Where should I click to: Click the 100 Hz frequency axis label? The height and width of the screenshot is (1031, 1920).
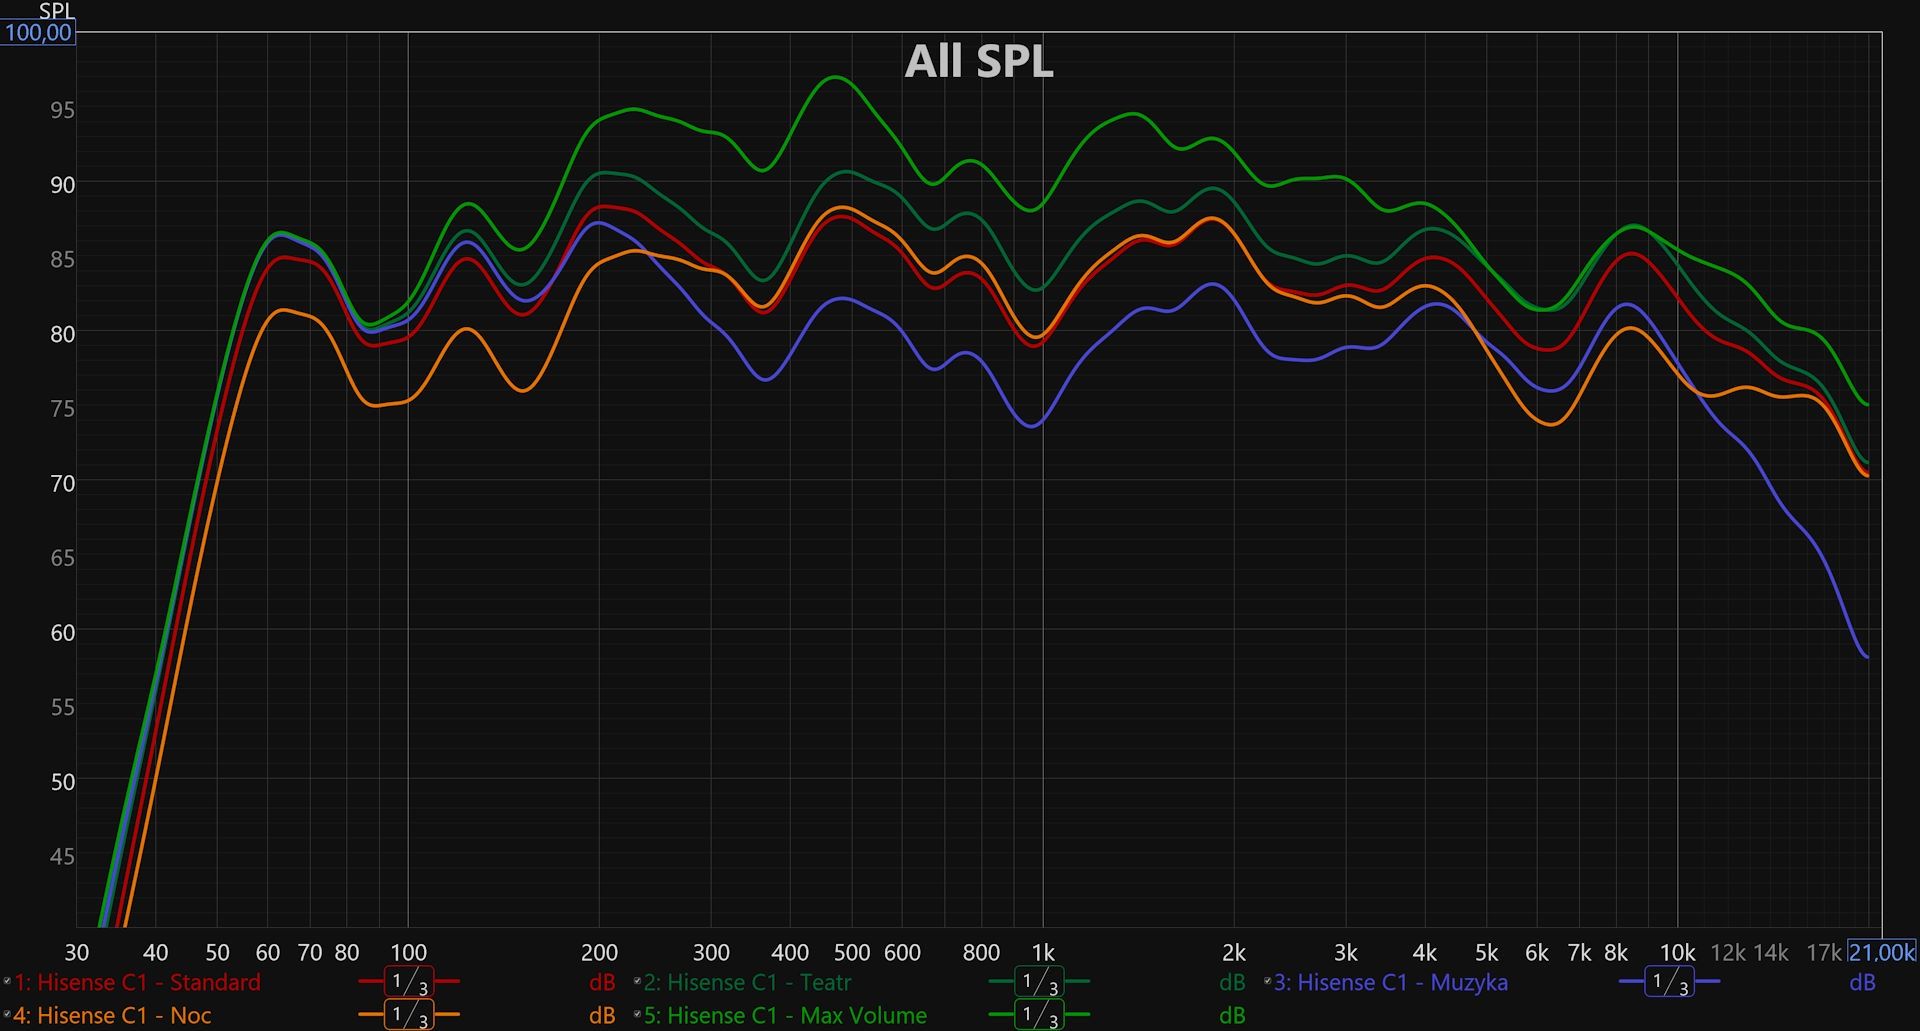pyautogui.click(x=408, y=952)
